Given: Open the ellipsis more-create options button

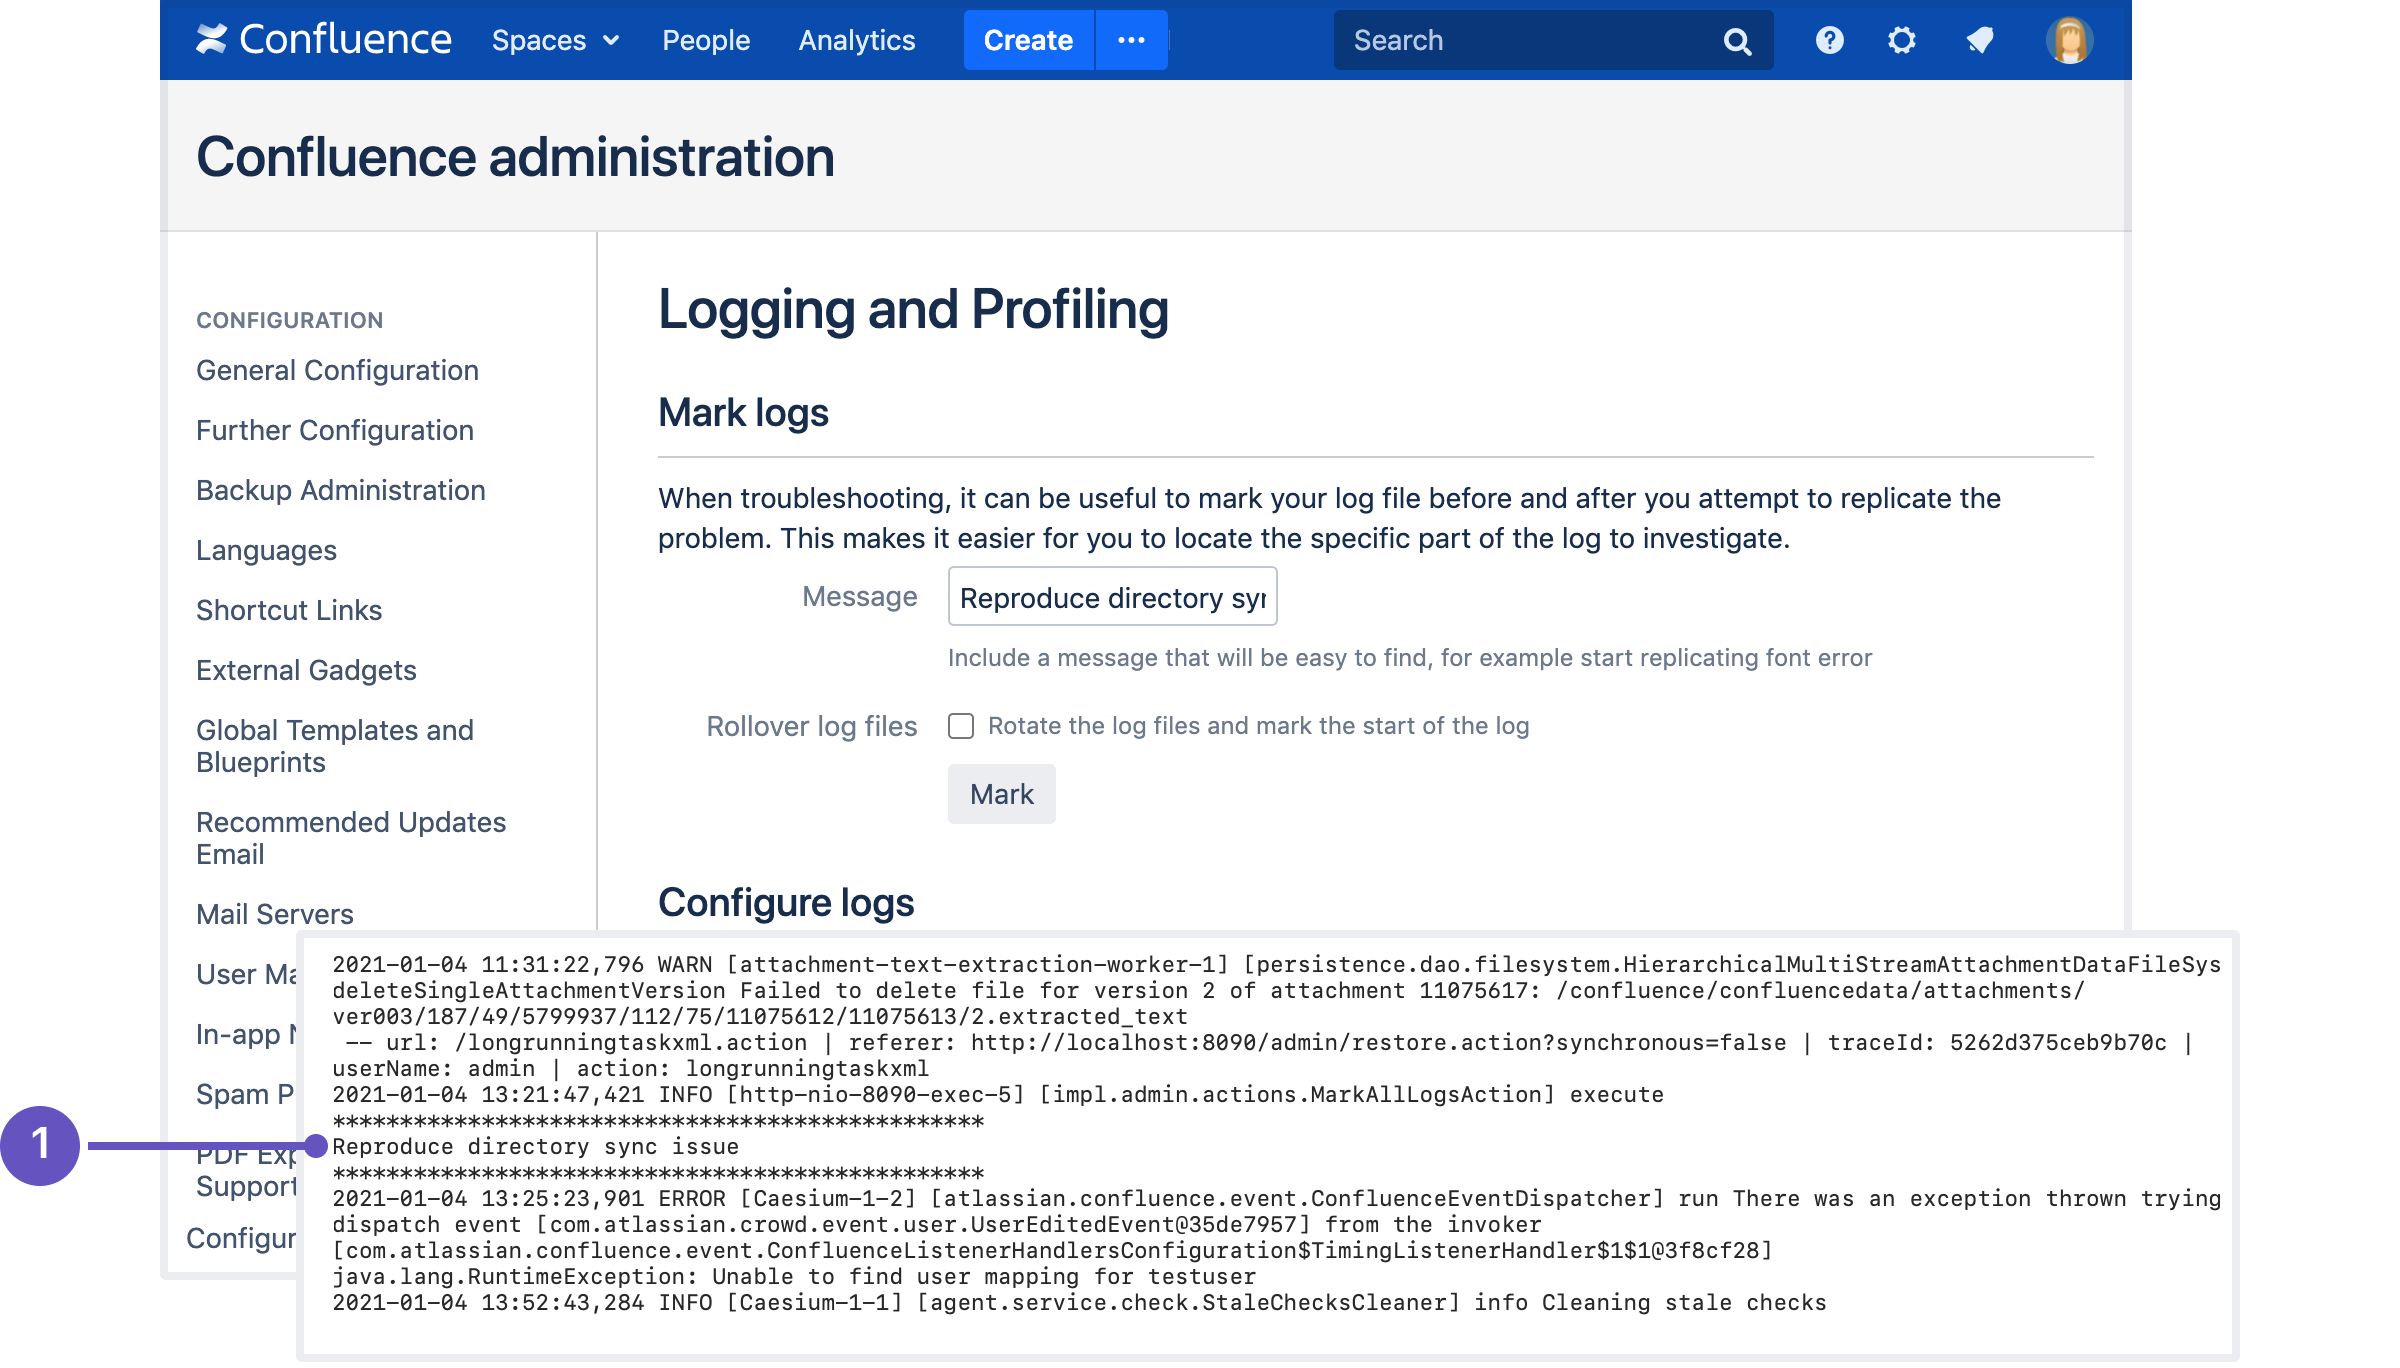Looking at the screenshot, I should [x=1131, y=40].
